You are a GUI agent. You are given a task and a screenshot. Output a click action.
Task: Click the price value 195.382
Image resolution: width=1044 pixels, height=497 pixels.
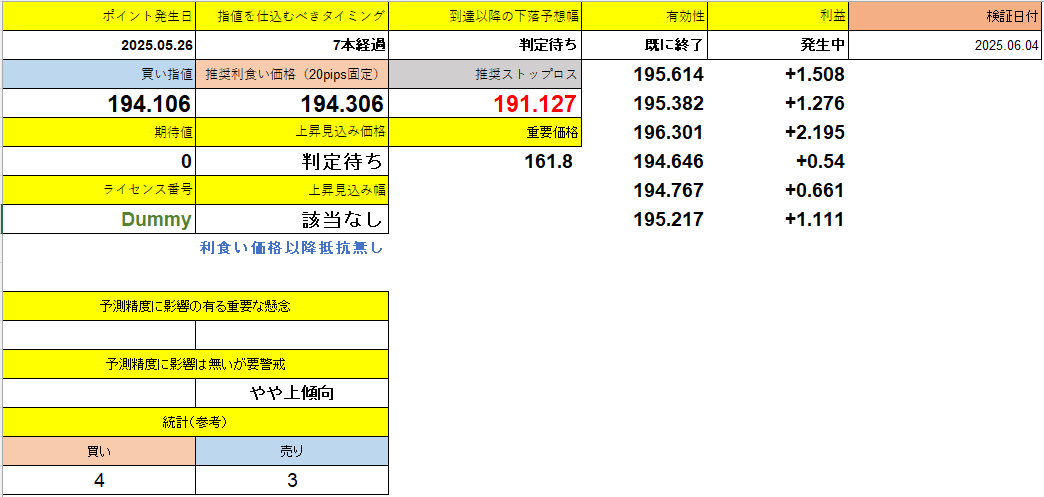pyautogui.click(x=670, y=103)
